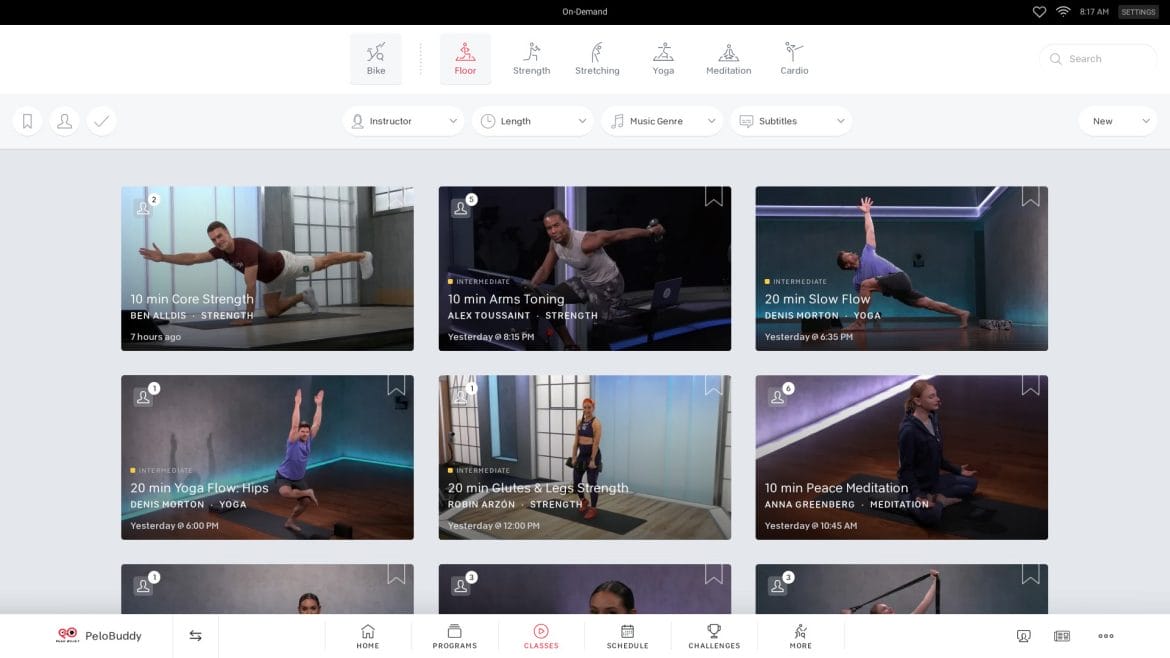Open the Strength category

[531, 59]
